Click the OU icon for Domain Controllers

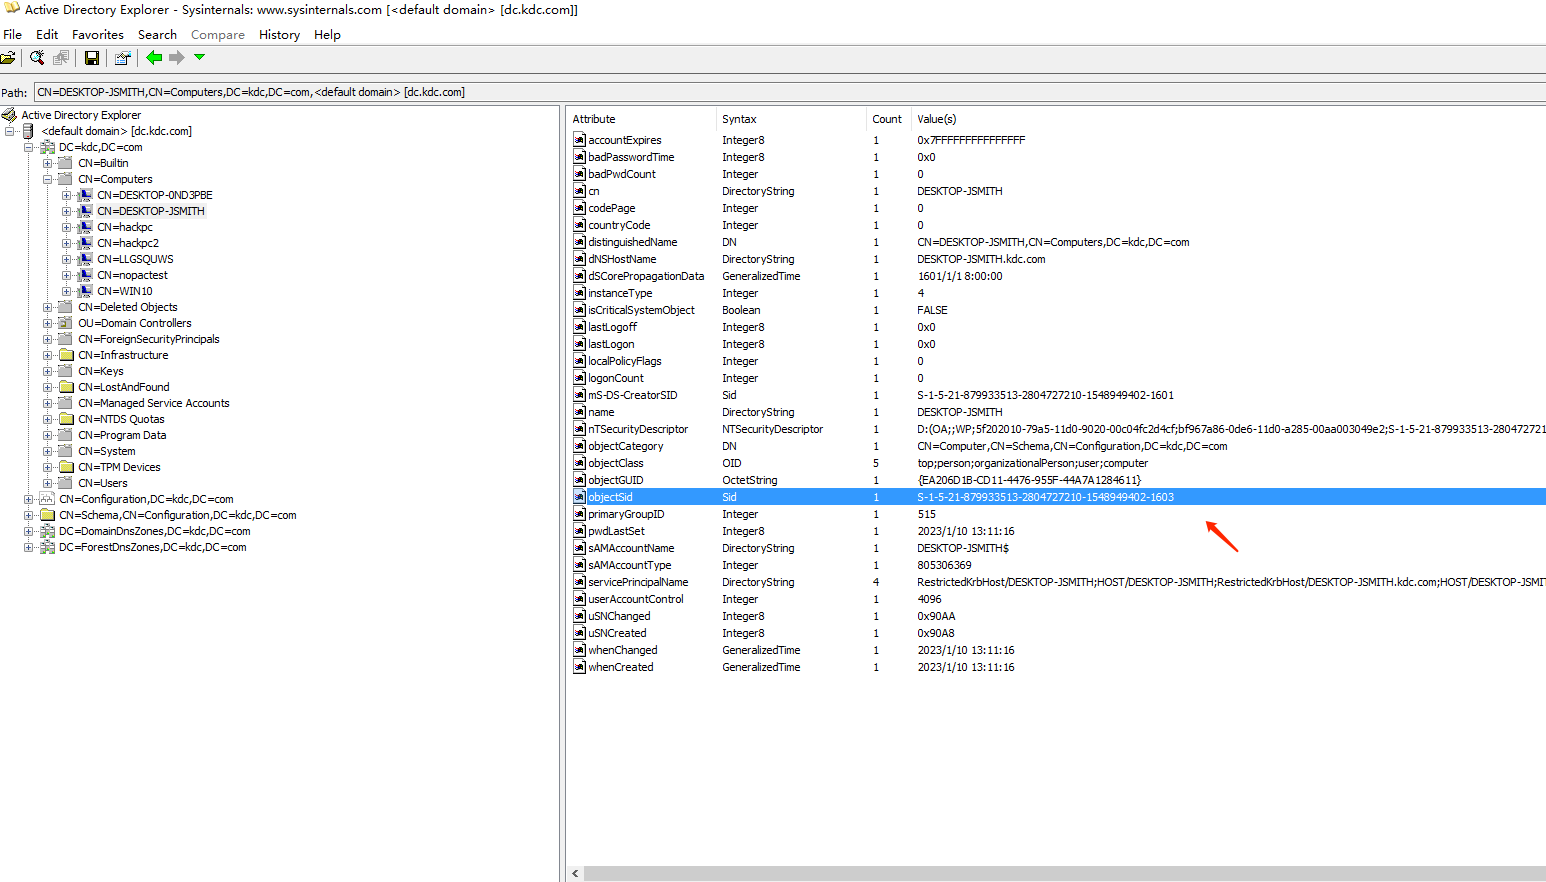pos(66,323)
